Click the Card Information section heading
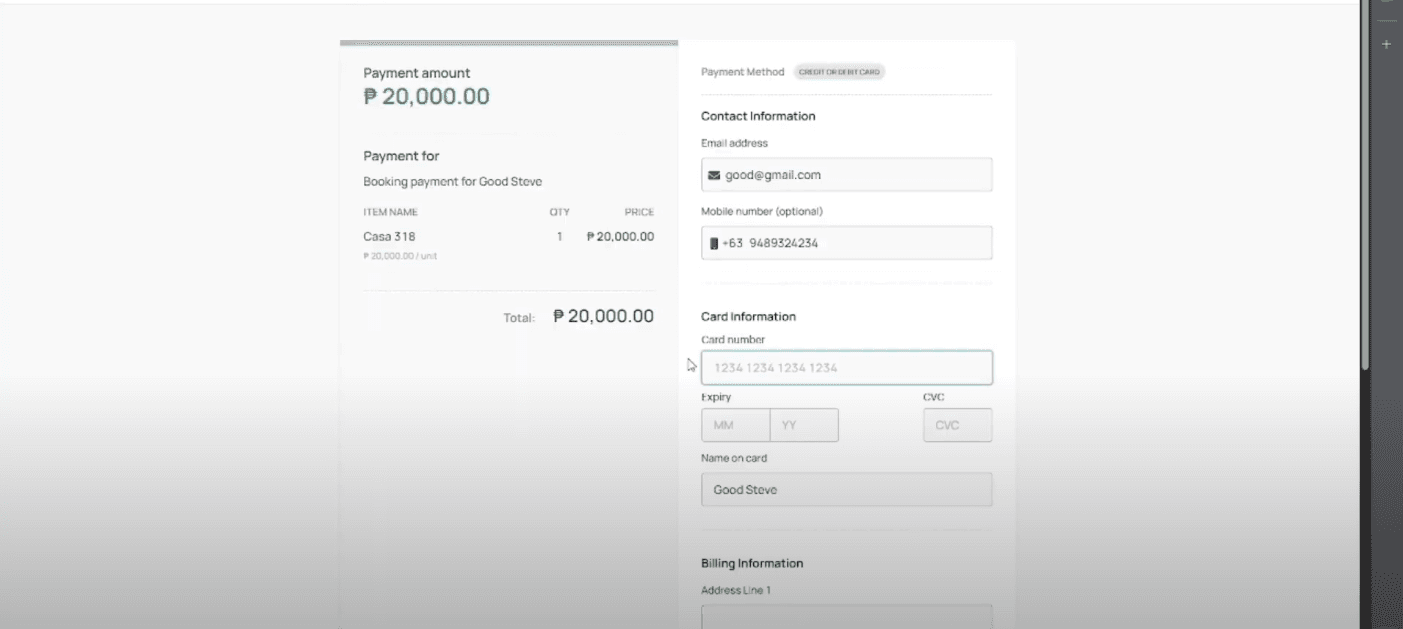The width and height of the screenshot is (1403, 629). [748, 317]
